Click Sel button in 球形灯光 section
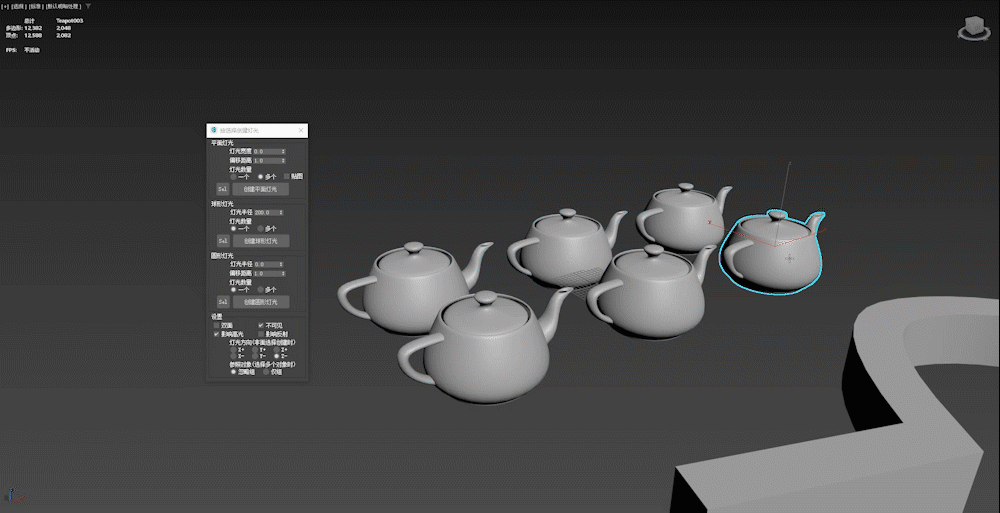This screenshot has height=513, width=1000. pos(223,241)
